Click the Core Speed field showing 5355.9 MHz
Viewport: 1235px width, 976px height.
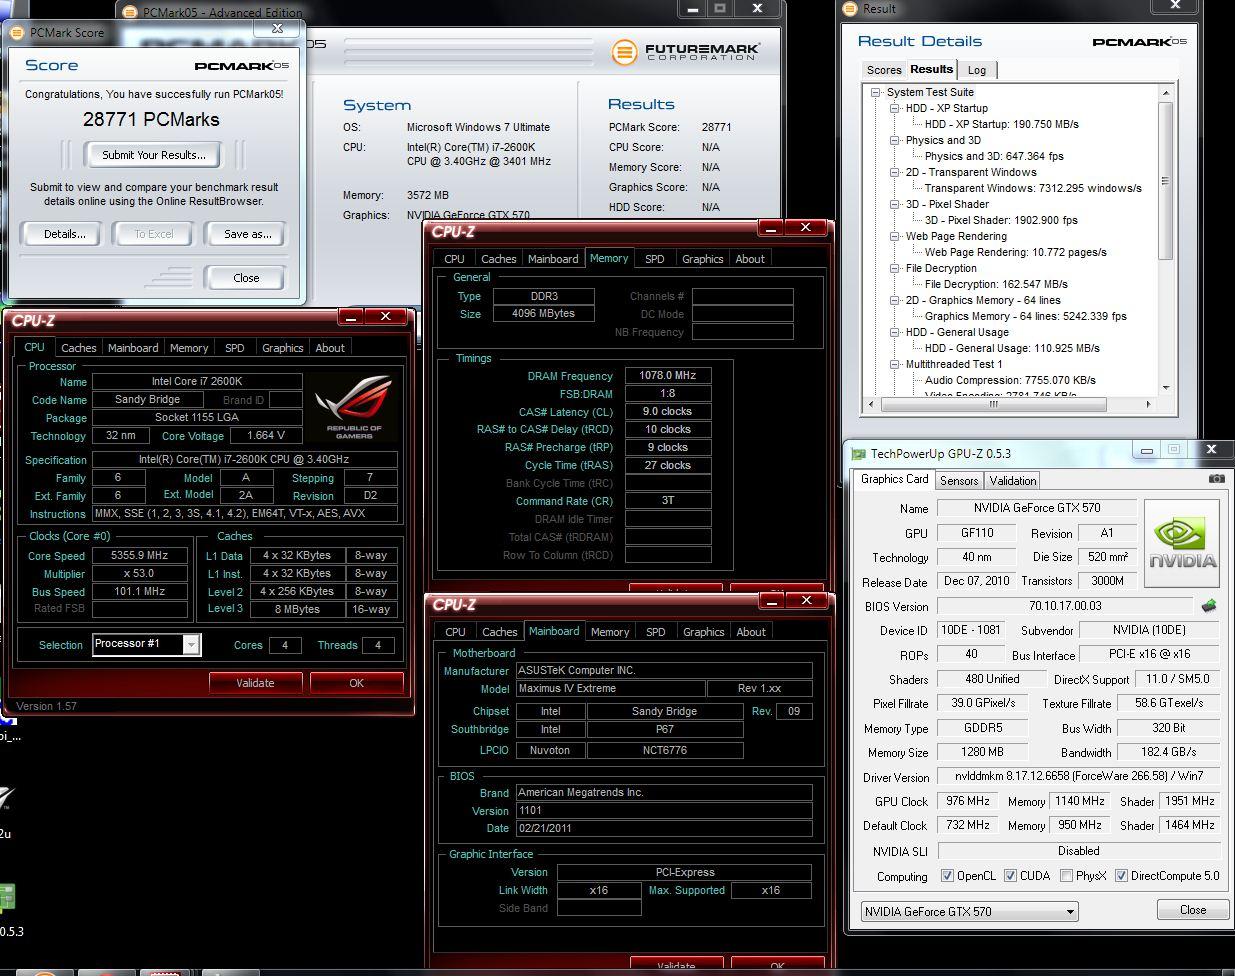coord(140,556)
